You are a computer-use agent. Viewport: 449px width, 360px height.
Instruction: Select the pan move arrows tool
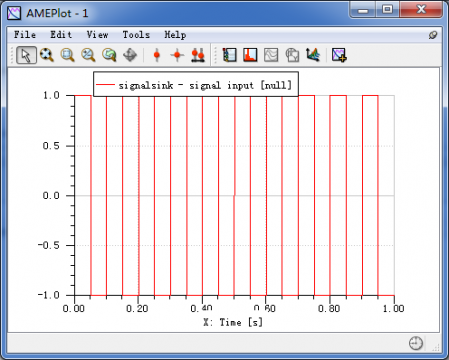pyautogui.click(x=130, y=55)
